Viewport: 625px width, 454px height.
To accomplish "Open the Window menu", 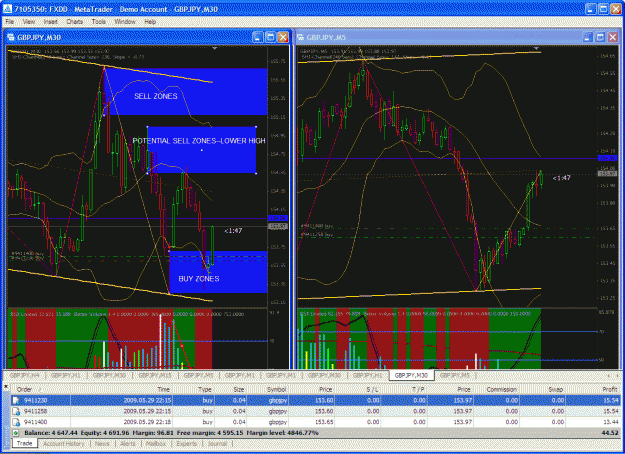I will [125, 22].
